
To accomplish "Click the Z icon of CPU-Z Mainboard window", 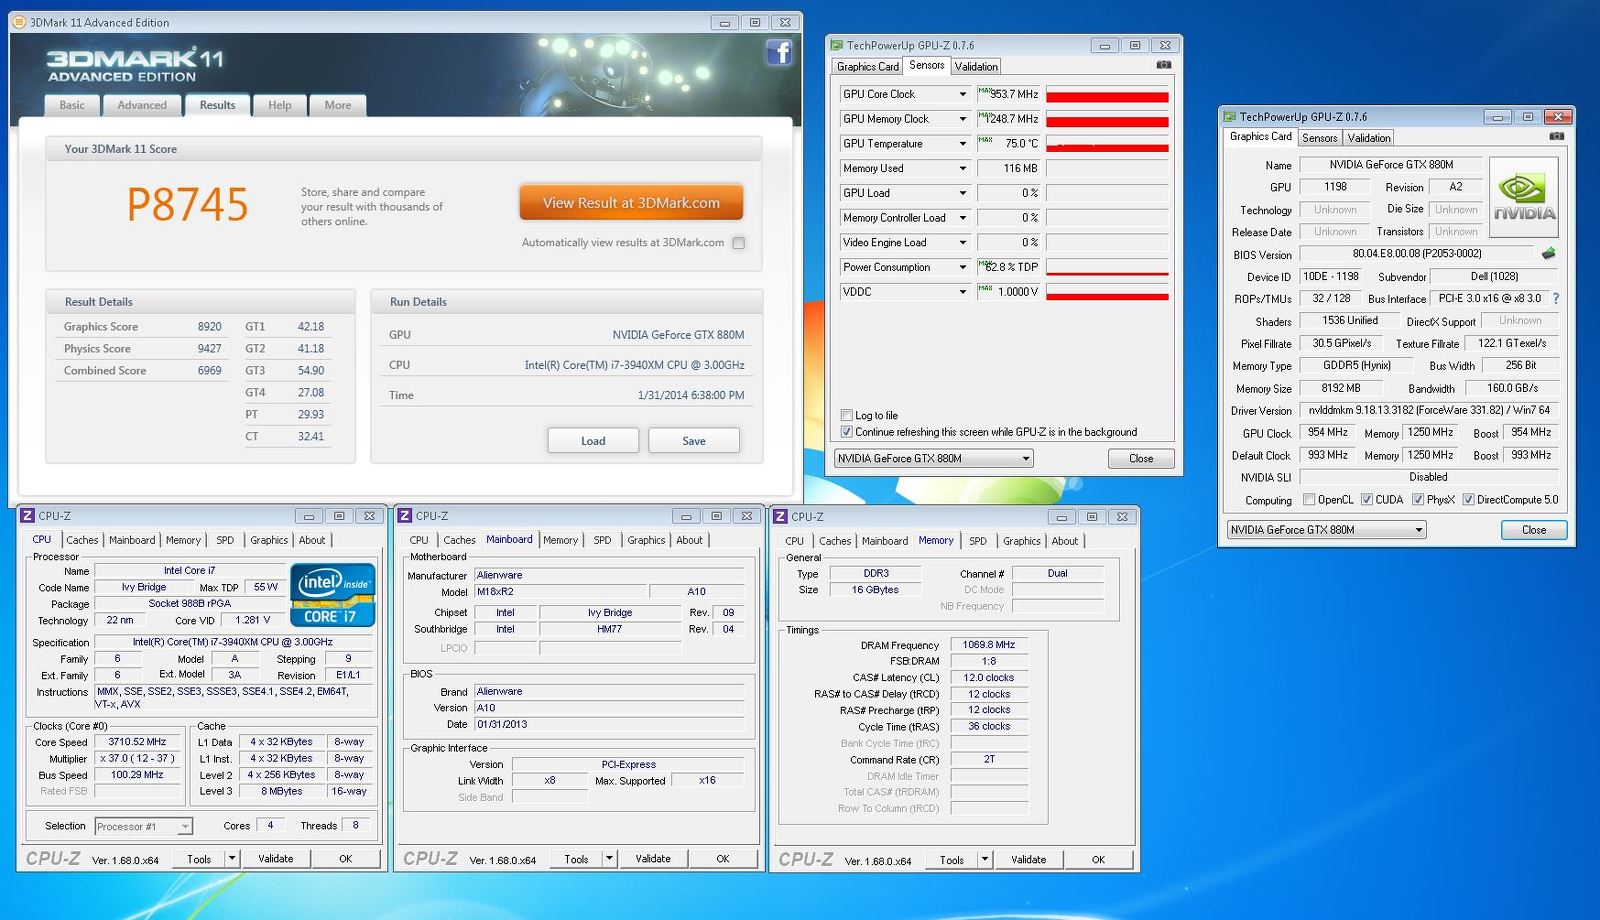I will coord(405,516).
